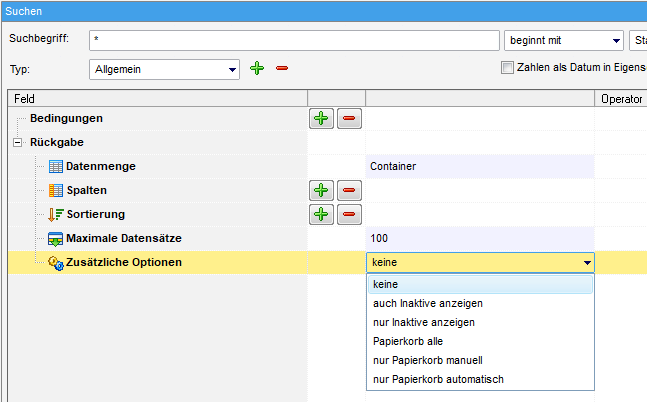The width and height of the screenshot is (647, 402).
Task: Pick 'nur Papierkorb automatisch' option
Action: tap(437, 379)
